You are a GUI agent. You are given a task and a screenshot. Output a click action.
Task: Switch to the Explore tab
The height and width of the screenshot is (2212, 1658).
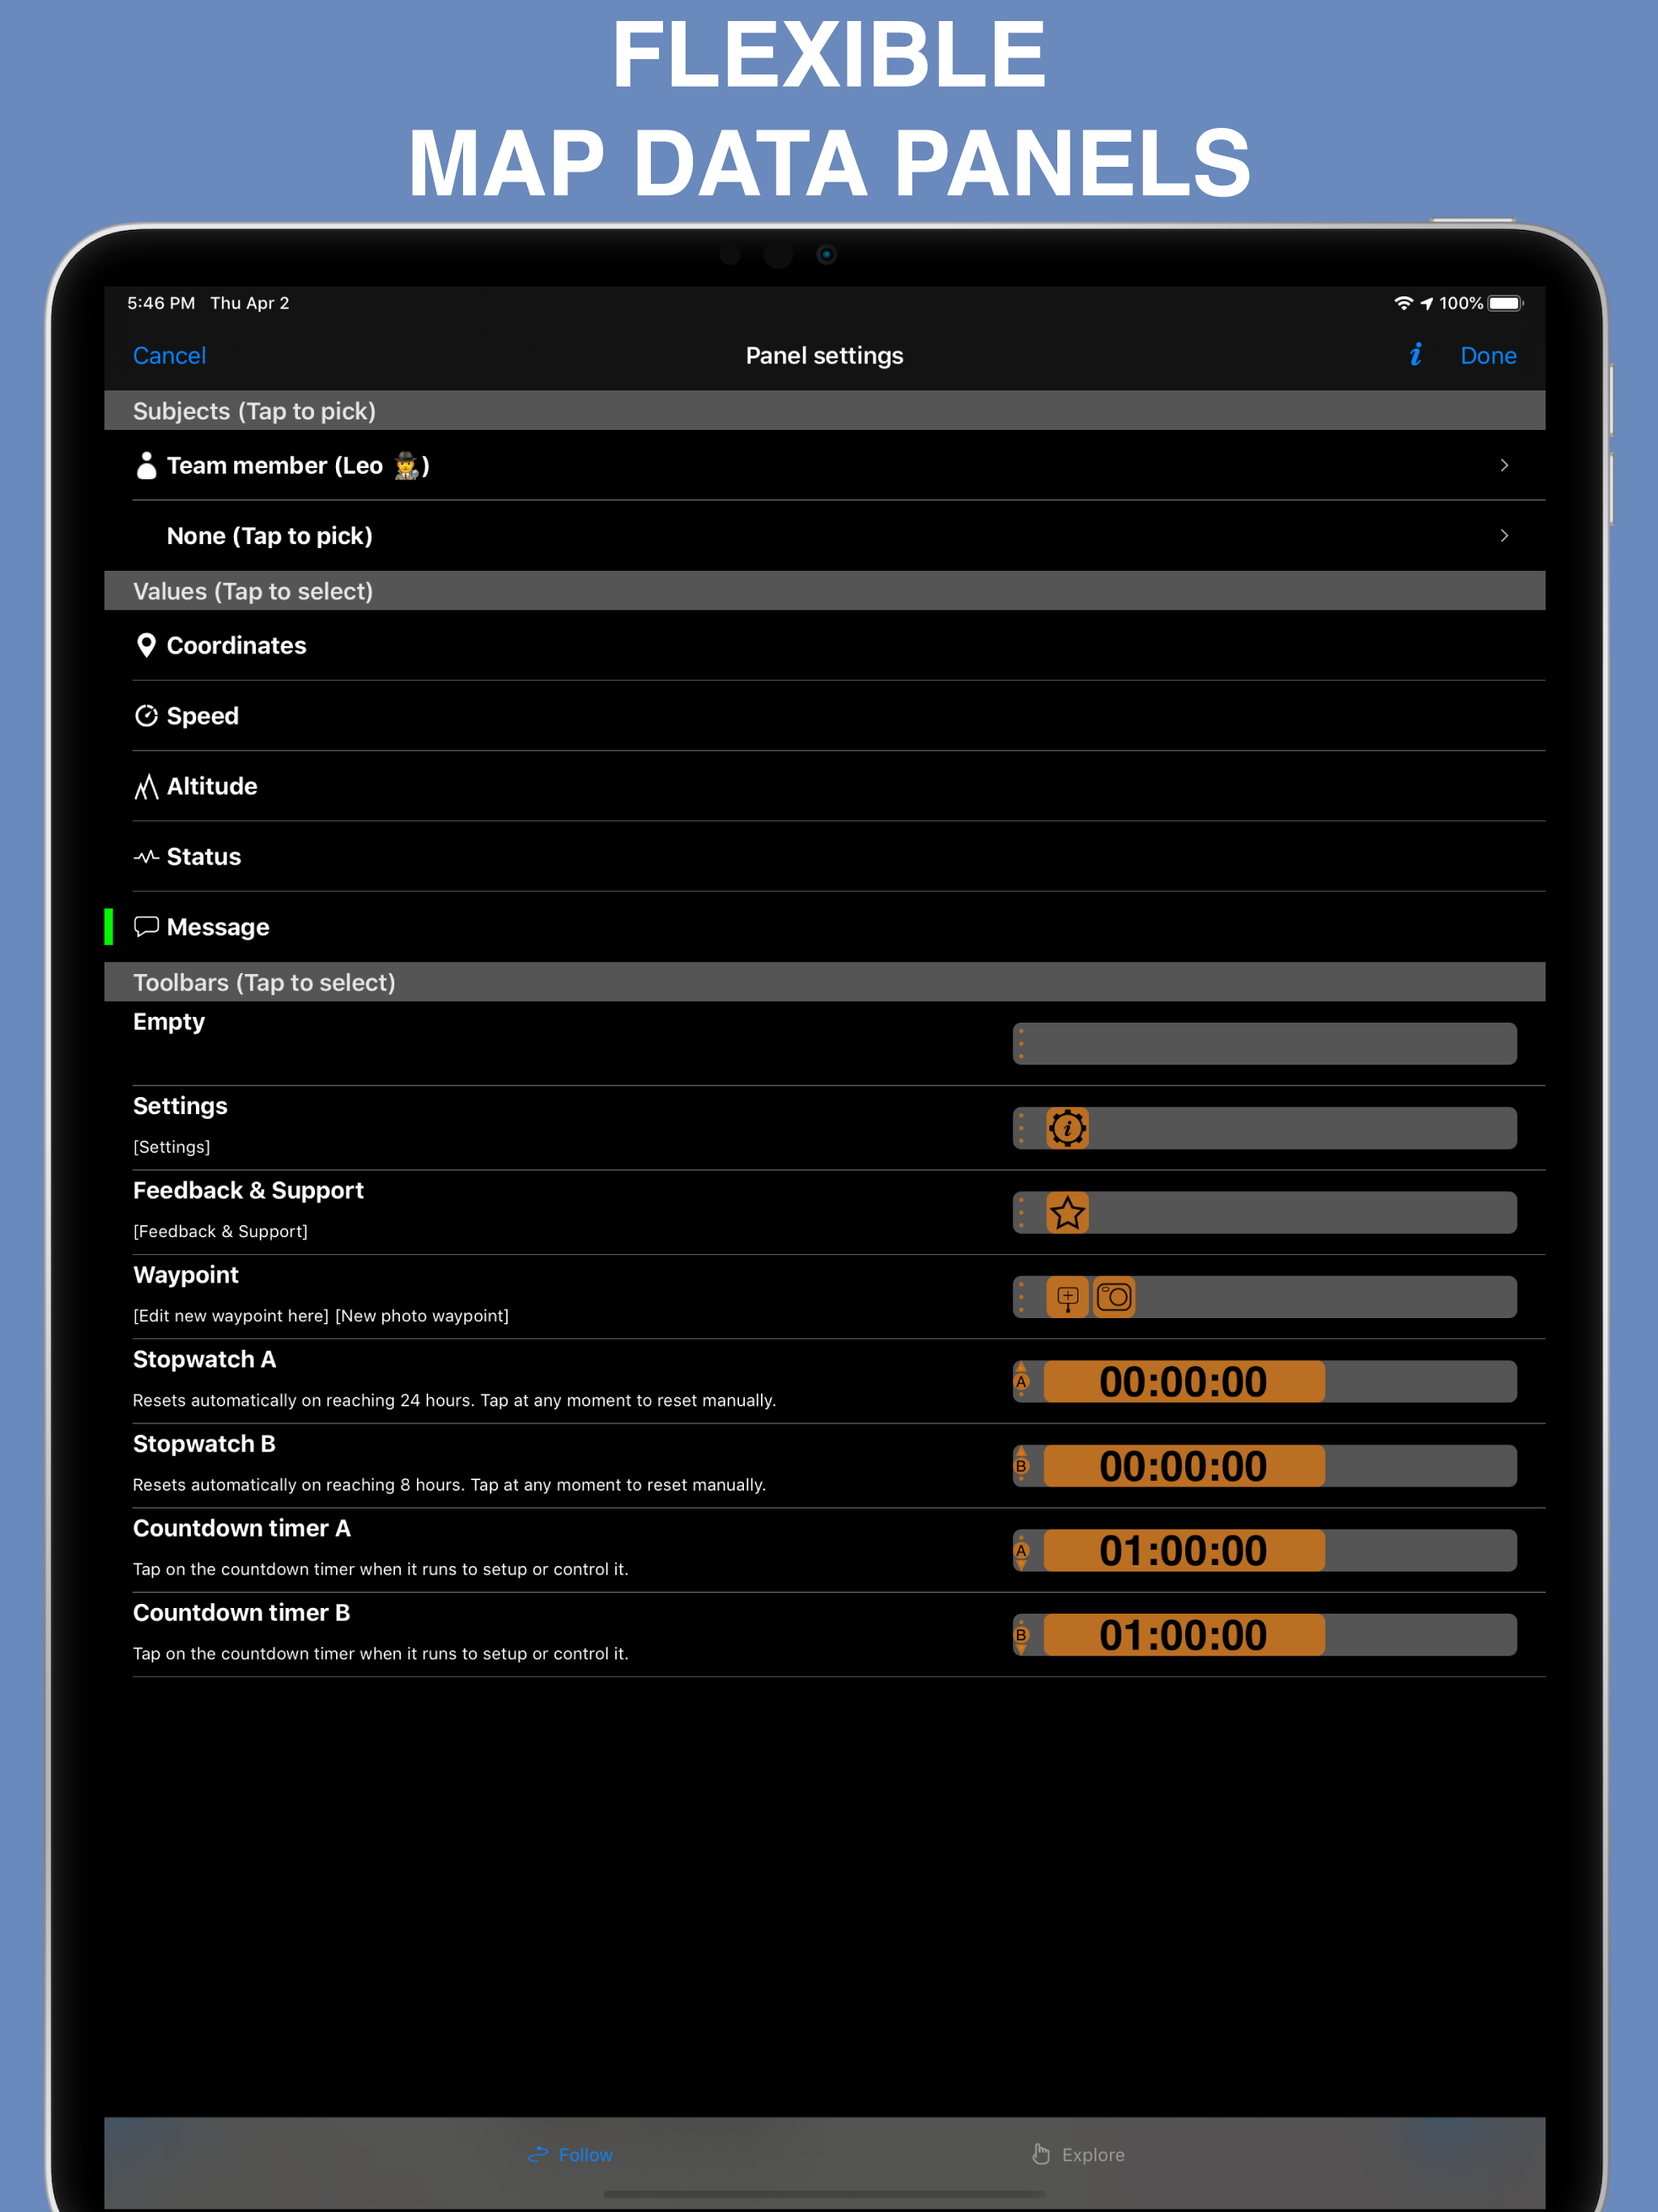[x=1078, y=2154]
